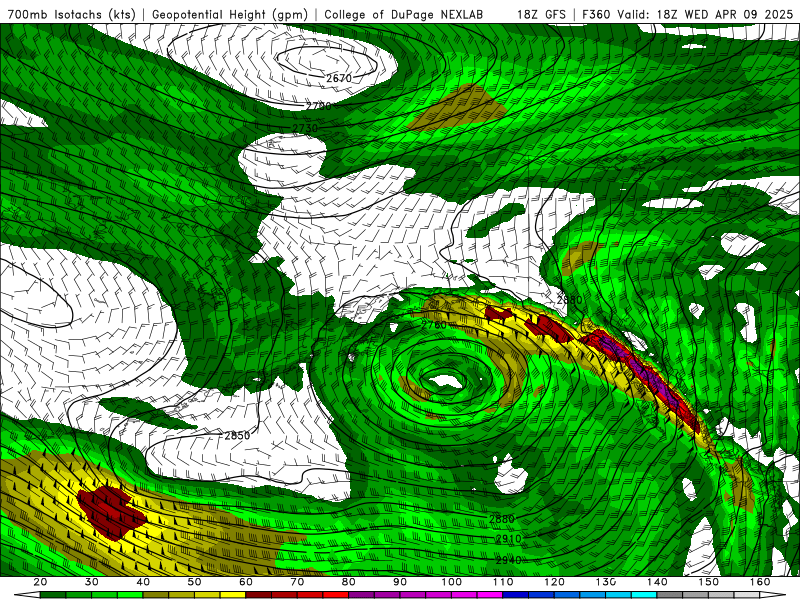Click the 70 kt legend label
The image size is (800, 600).
[297, 582]
